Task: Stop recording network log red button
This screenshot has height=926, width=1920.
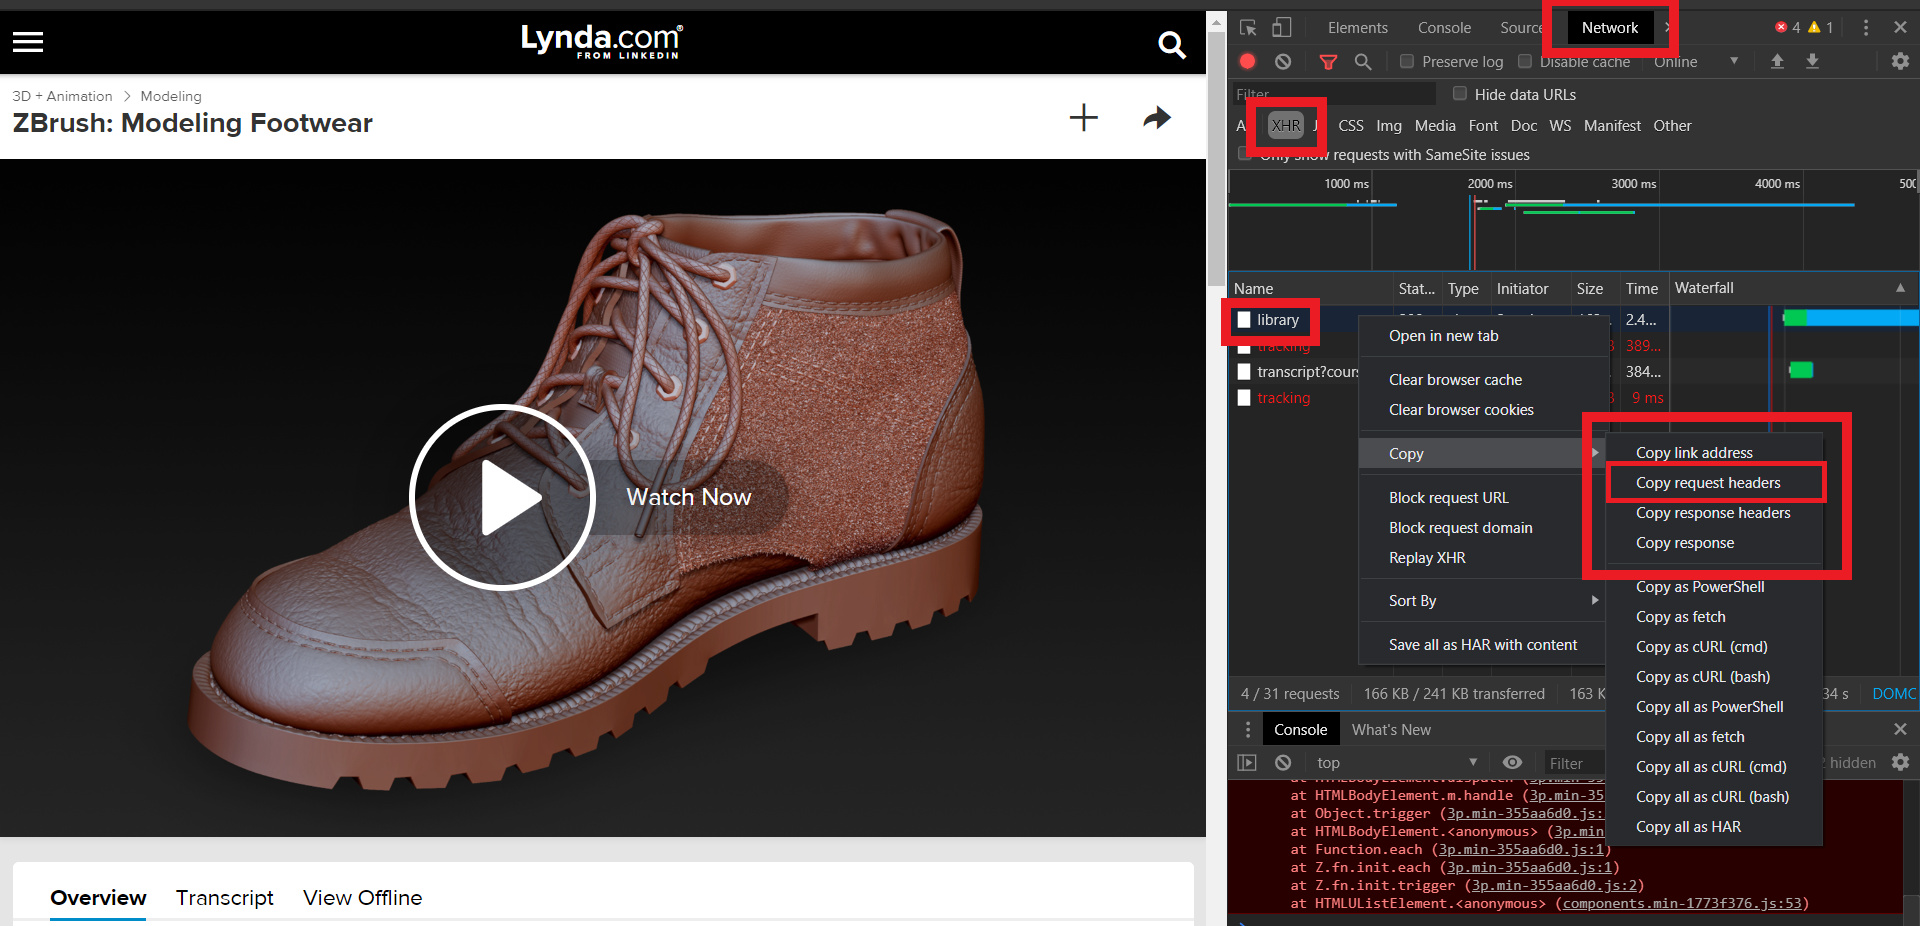Action: click(x=1247, y=62)
